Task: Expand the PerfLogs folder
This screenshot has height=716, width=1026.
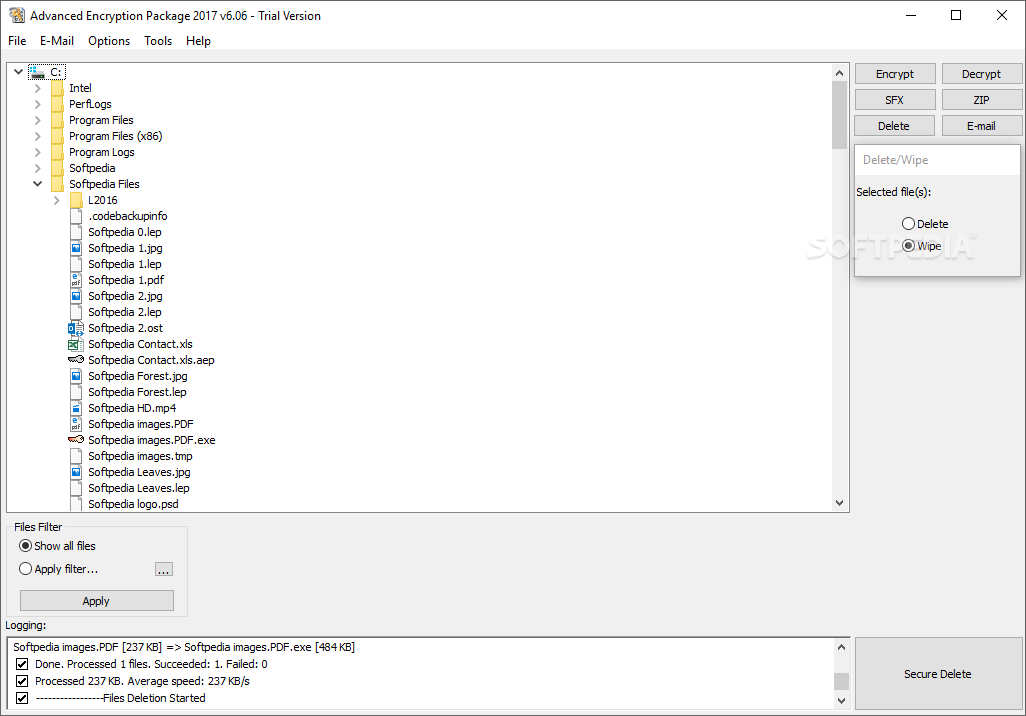Action: point(37,104)
